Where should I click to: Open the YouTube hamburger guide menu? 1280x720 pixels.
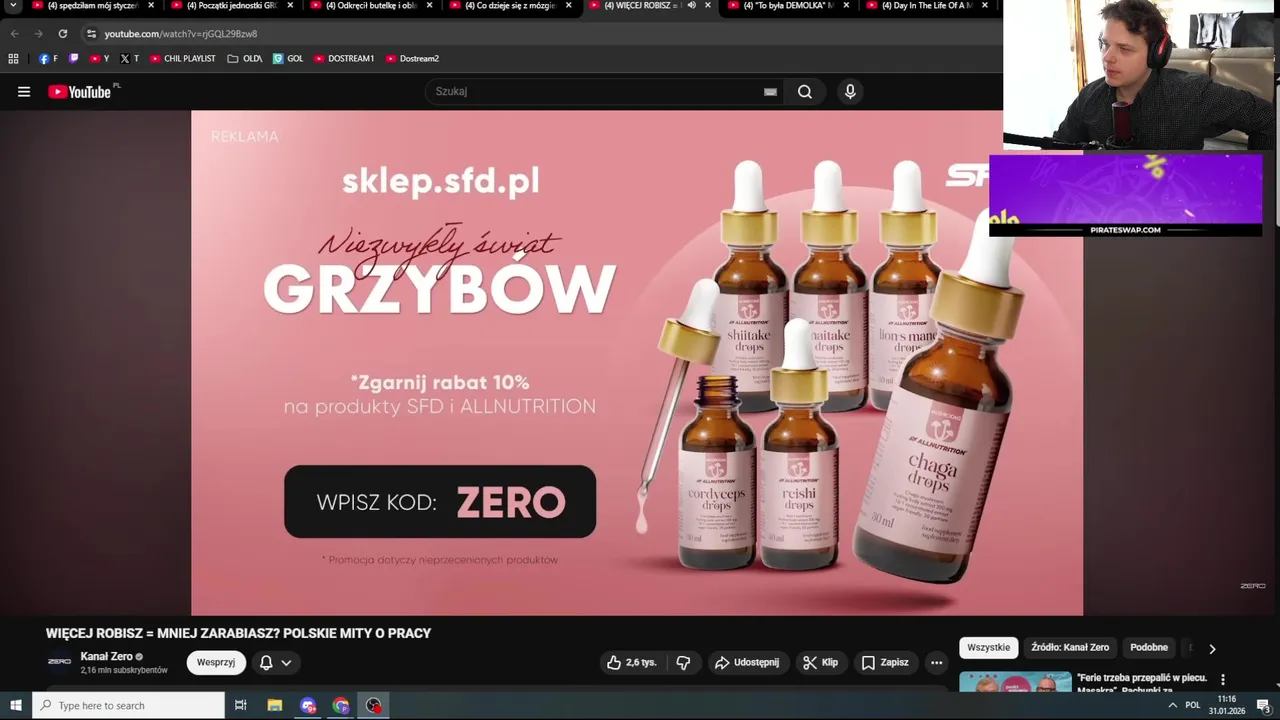[24, 92]
